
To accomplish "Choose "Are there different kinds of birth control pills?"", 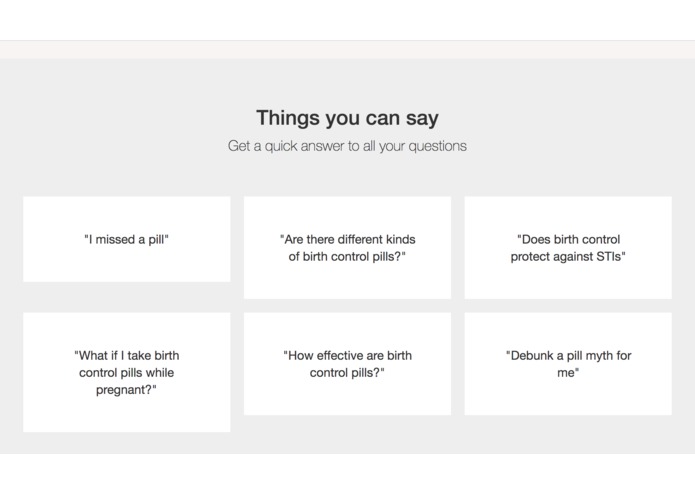I will click(347, 248).
